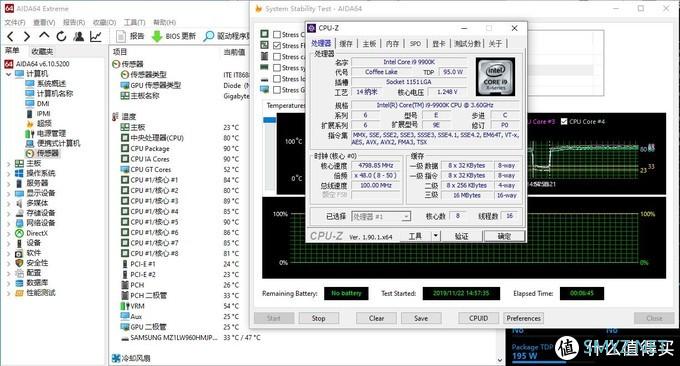Go back using AIDA64 toolbar back arrow

[10, 36]
